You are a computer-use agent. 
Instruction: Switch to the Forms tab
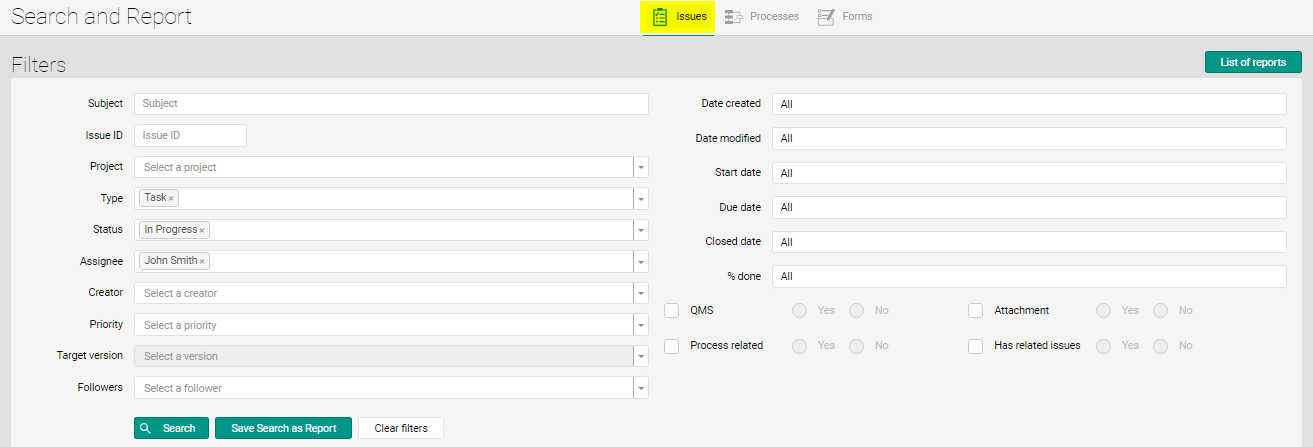(x=858, y=17)
